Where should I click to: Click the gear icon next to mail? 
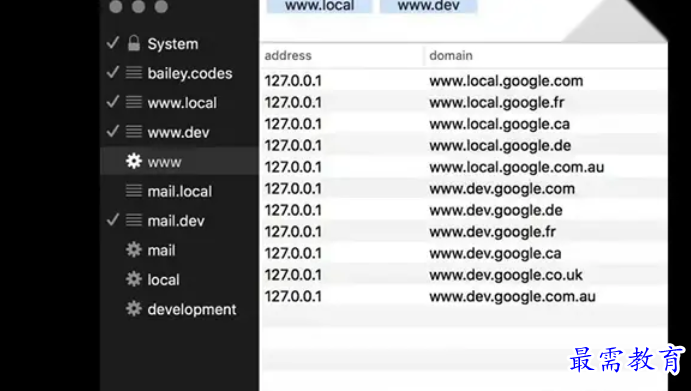(134, 250)
